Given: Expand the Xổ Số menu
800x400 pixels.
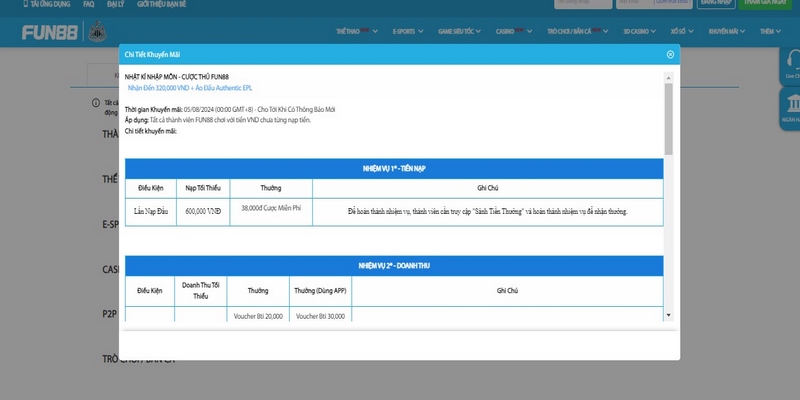Looking at the screenshot, I should [682, 32].
